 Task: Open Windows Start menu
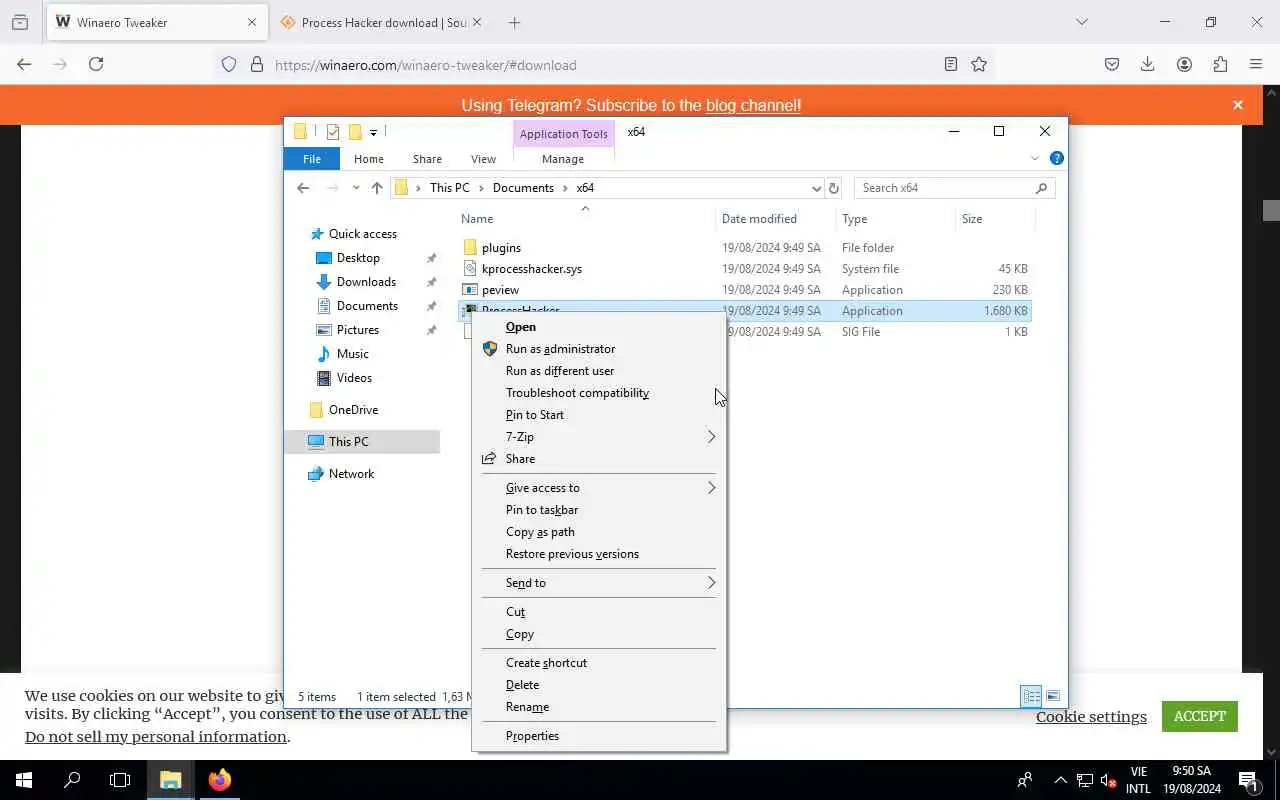24,780
